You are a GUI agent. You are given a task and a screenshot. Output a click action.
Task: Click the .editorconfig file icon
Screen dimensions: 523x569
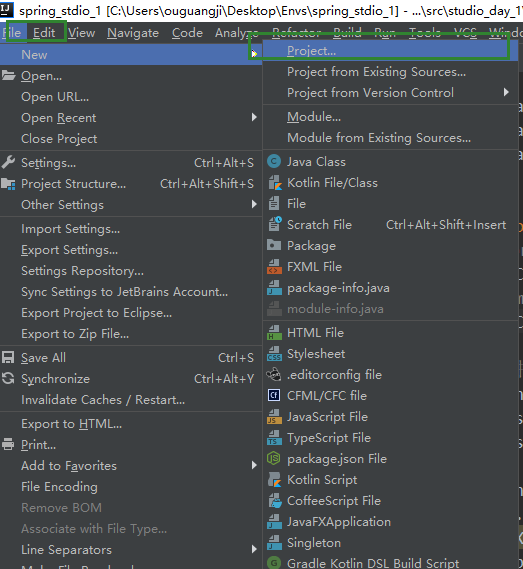[x=274, y=374]
